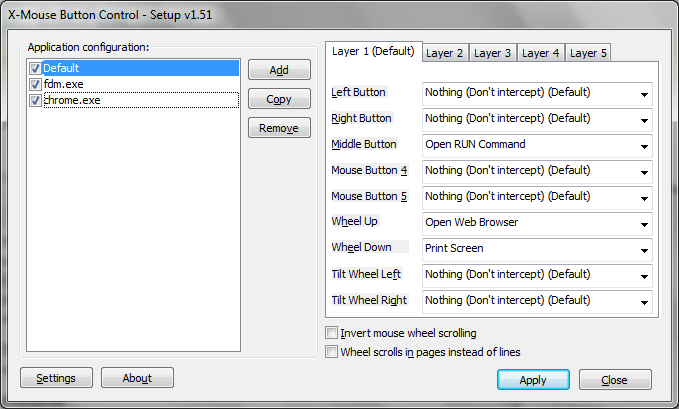Viewport: 679px width, 409px height.
Task: Select the chrome.exe entry in list
Action: (x=72, y=101)
